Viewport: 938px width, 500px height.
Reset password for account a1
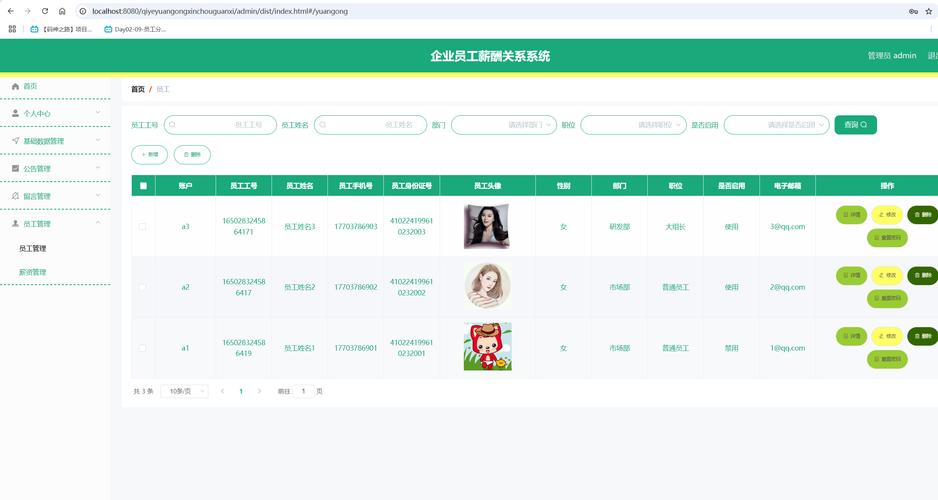click(887, 359)
